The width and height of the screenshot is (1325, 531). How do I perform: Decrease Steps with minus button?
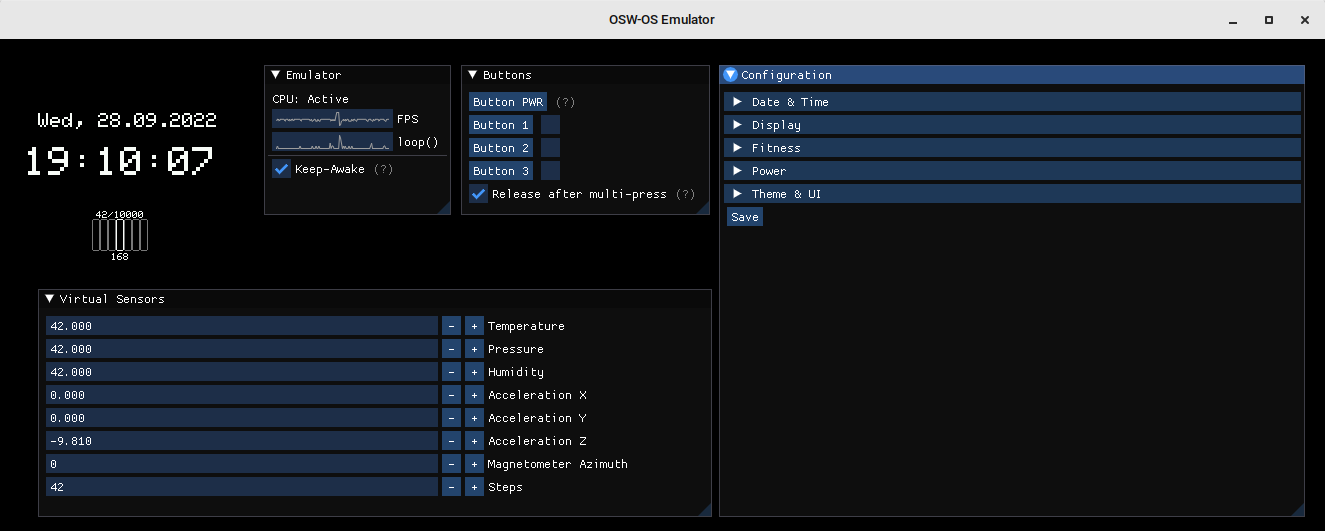click(451, 487)
